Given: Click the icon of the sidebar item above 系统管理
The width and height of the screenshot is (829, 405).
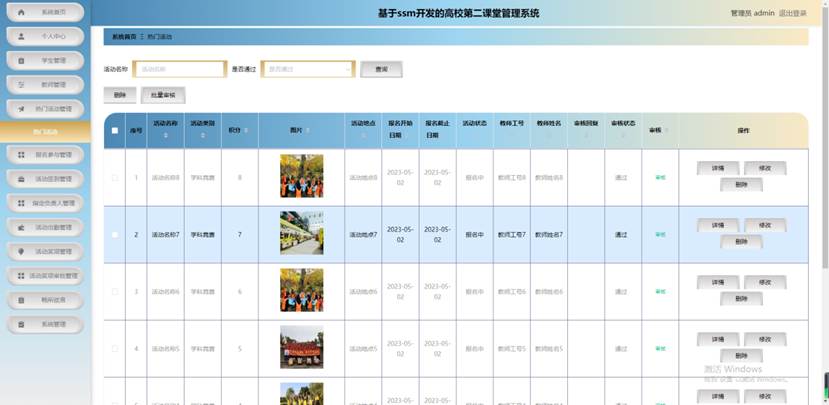Looking at the screenshot, I should 21,300.
